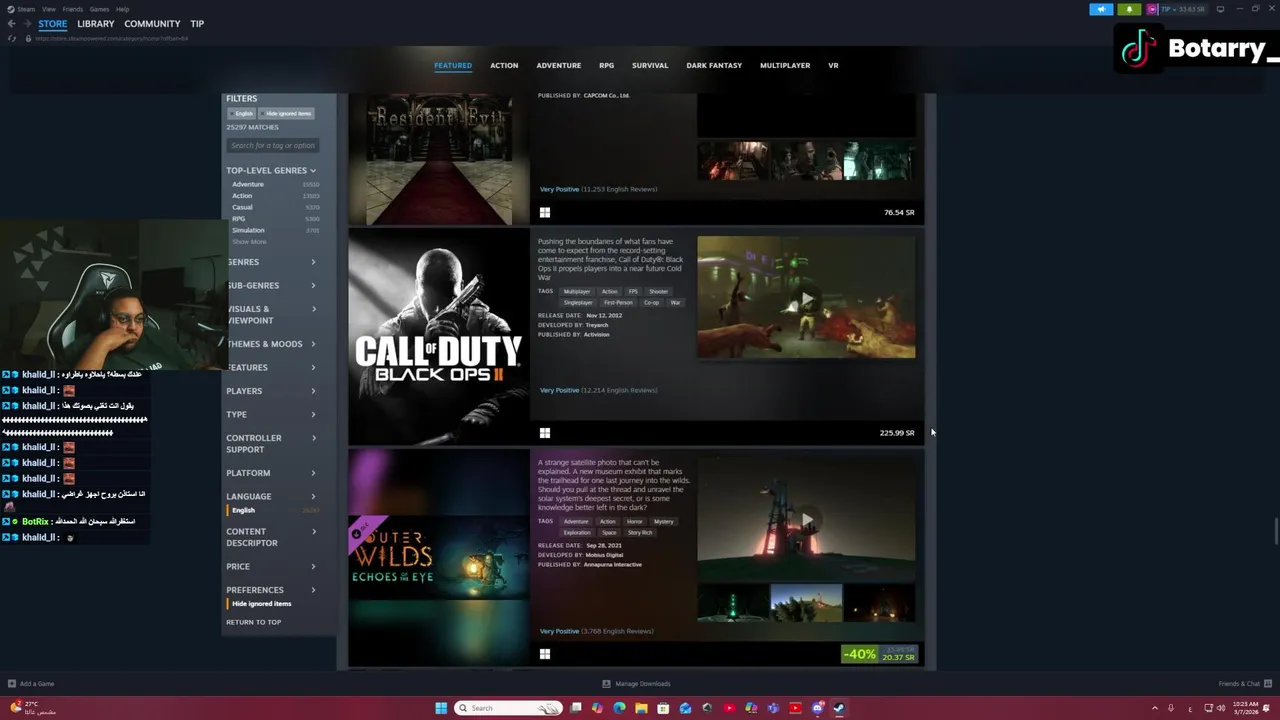Click the Add a Game plus icon

(x=12, y=684)
